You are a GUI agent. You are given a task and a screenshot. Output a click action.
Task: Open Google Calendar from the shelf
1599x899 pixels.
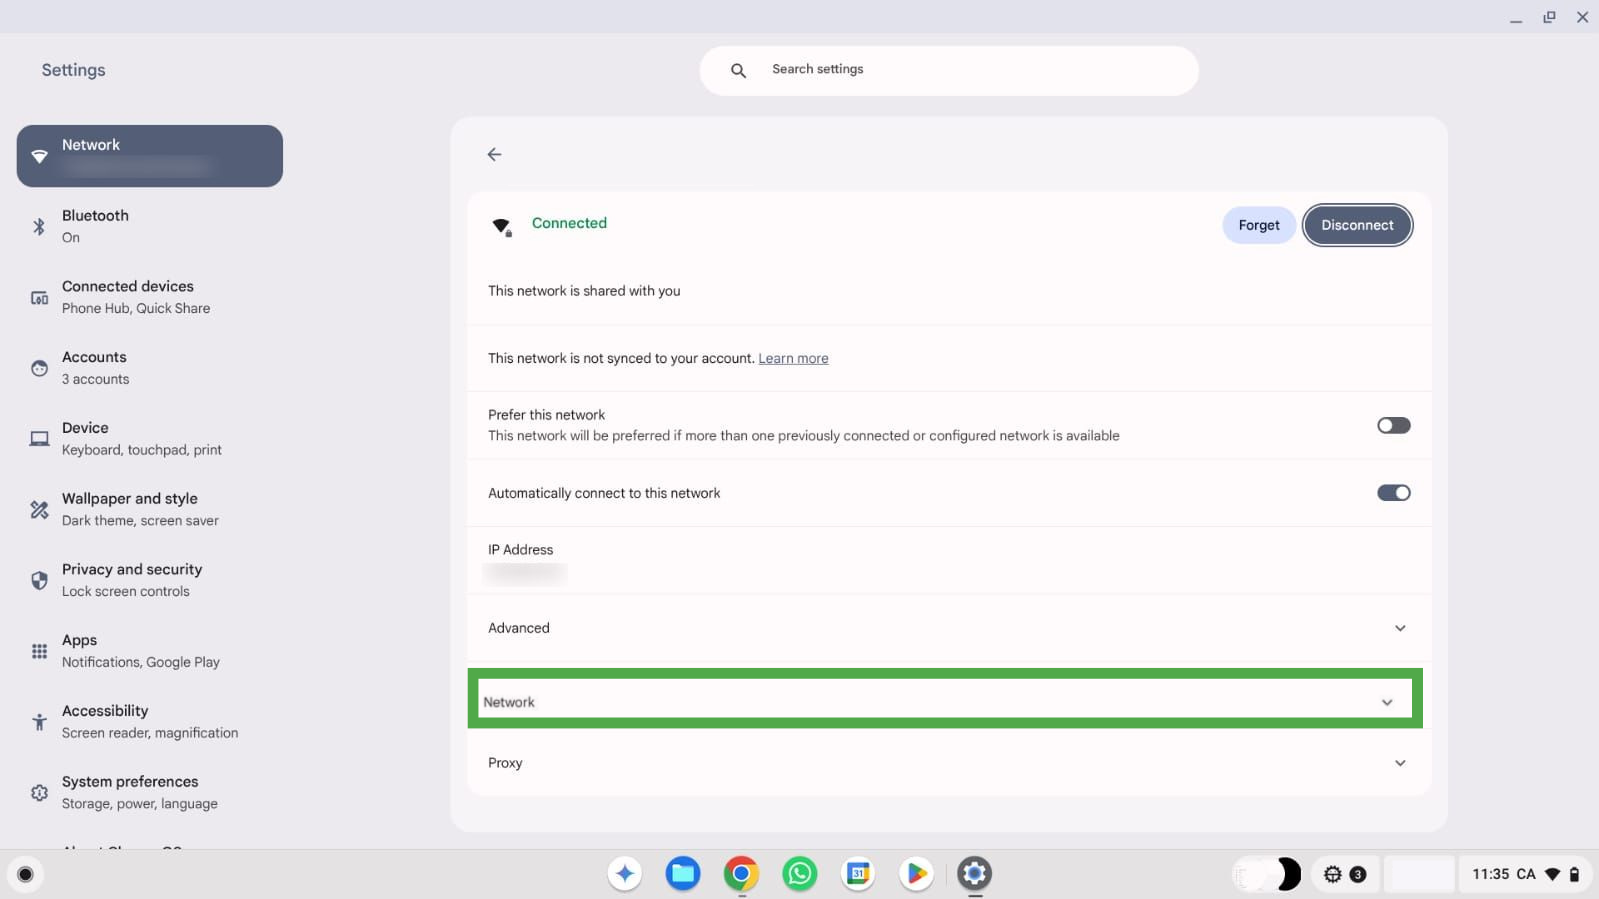pos(858,874)
